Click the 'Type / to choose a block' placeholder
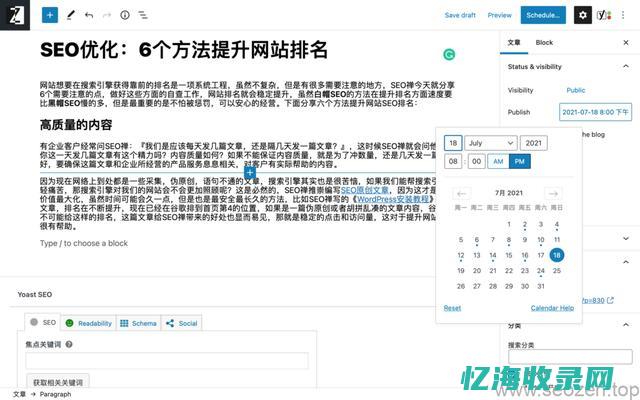The height and width of the screenshot is (400, 640). point(84,243)
